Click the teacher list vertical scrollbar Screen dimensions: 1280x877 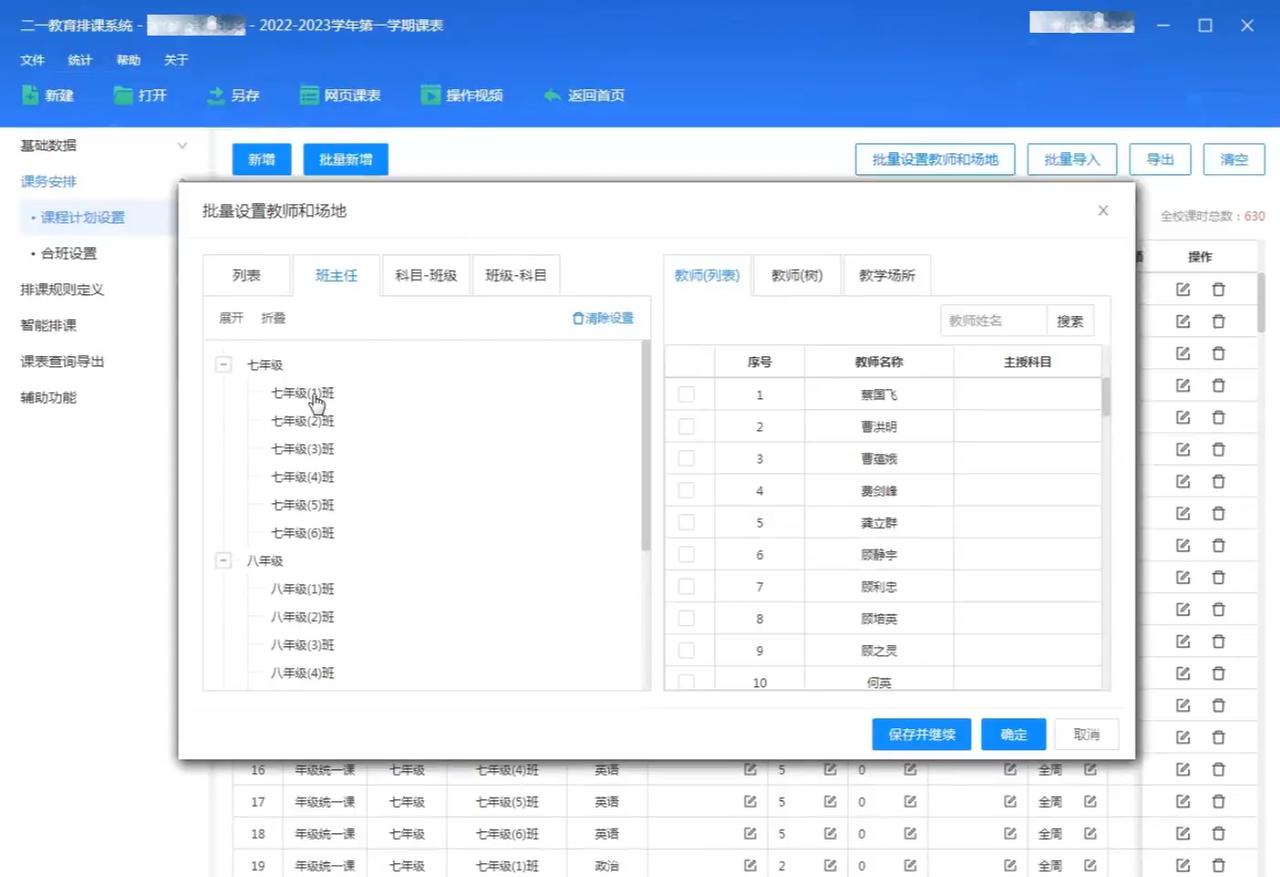[1106, 396]
